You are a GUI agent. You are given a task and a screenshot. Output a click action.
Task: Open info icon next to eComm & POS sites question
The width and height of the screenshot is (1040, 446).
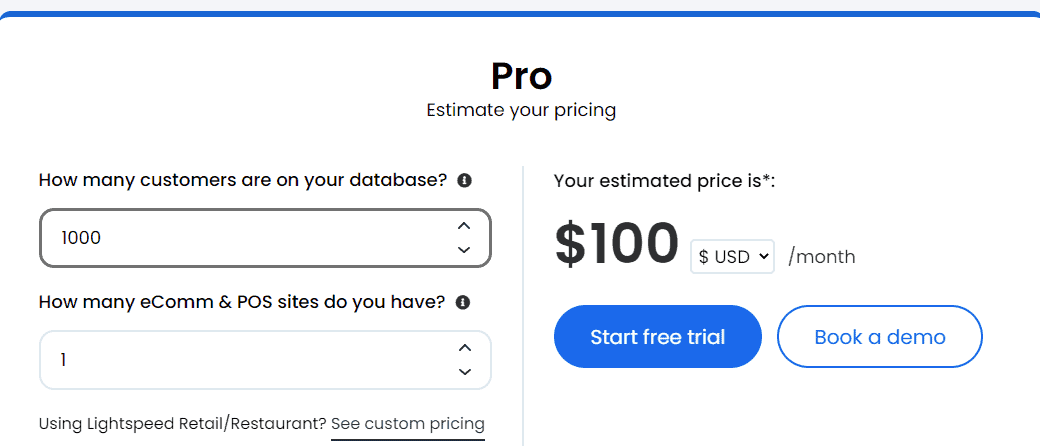pyautogui.click(x=463, y=303)
